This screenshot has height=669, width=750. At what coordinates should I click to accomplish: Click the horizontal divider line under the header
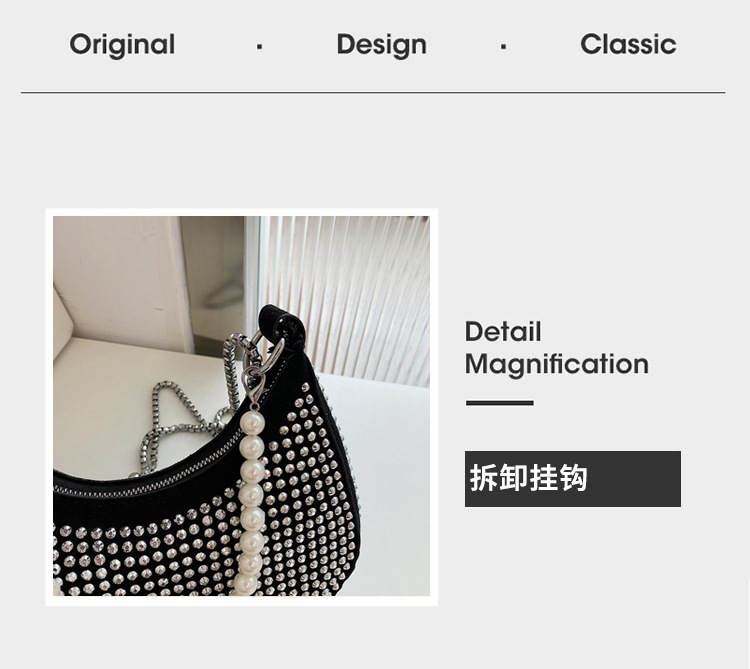[x=373, y=92]
